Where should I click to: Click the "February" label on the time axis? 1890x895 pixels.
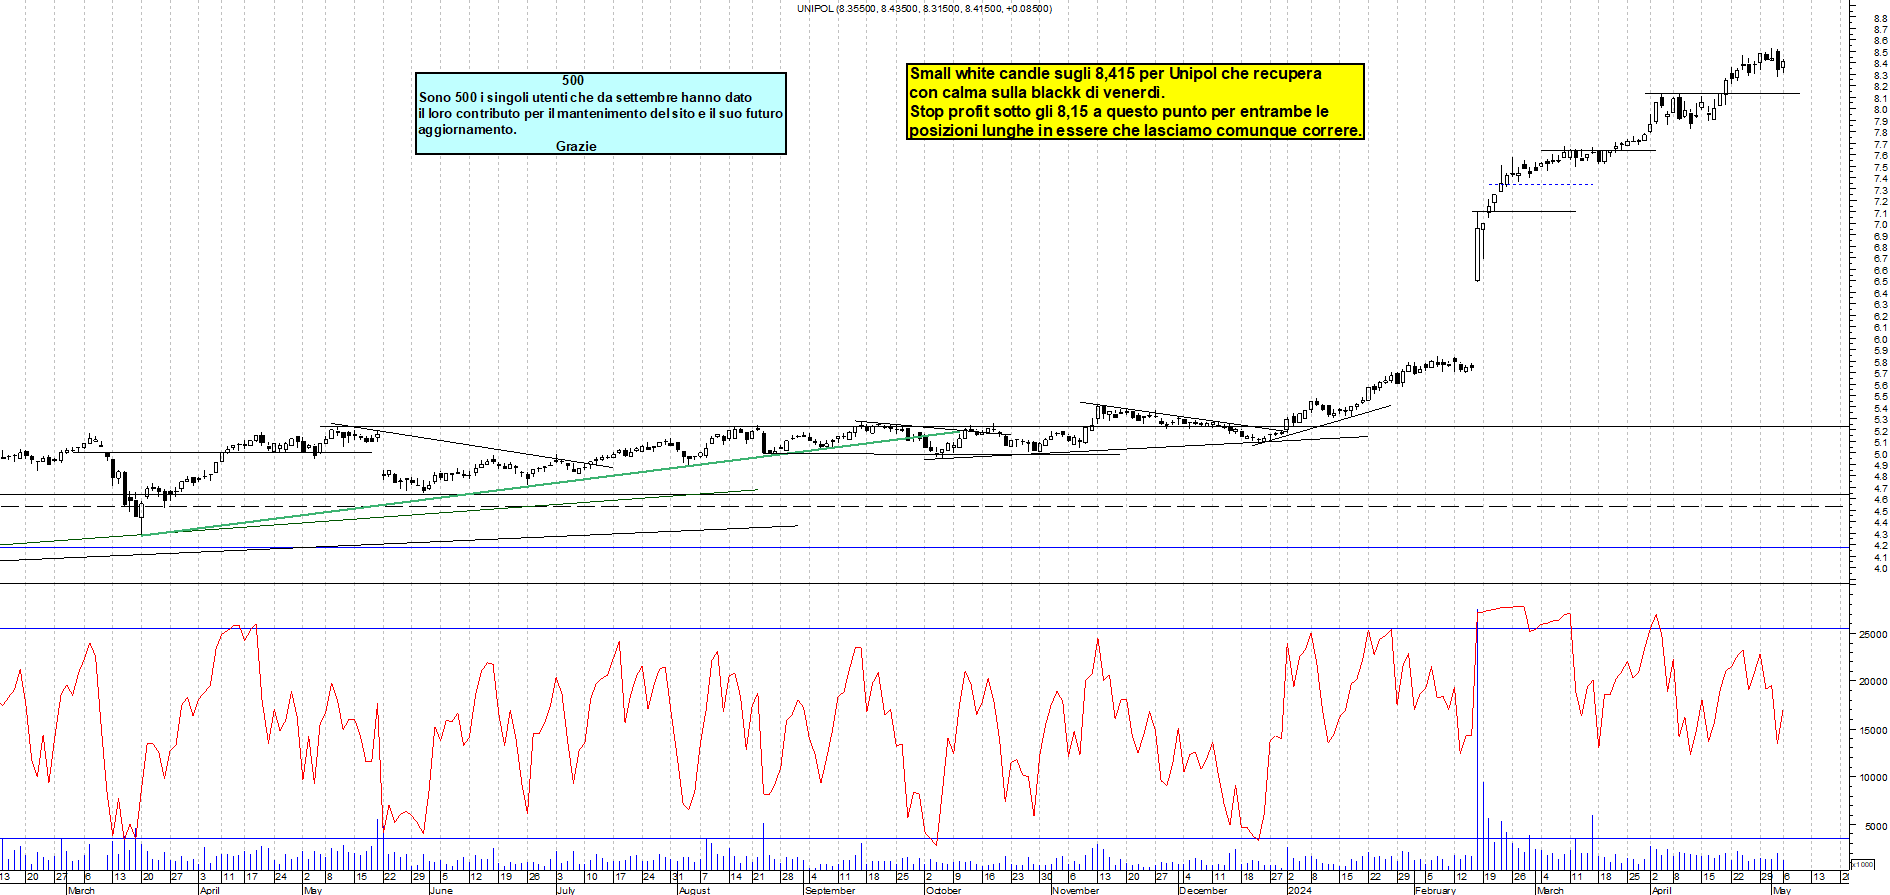[1435, 890]
